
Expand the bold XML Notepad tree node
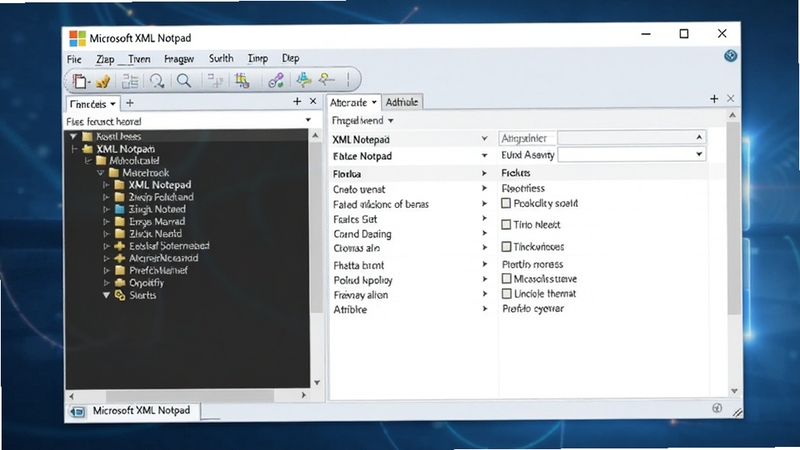tap(106, 185)
